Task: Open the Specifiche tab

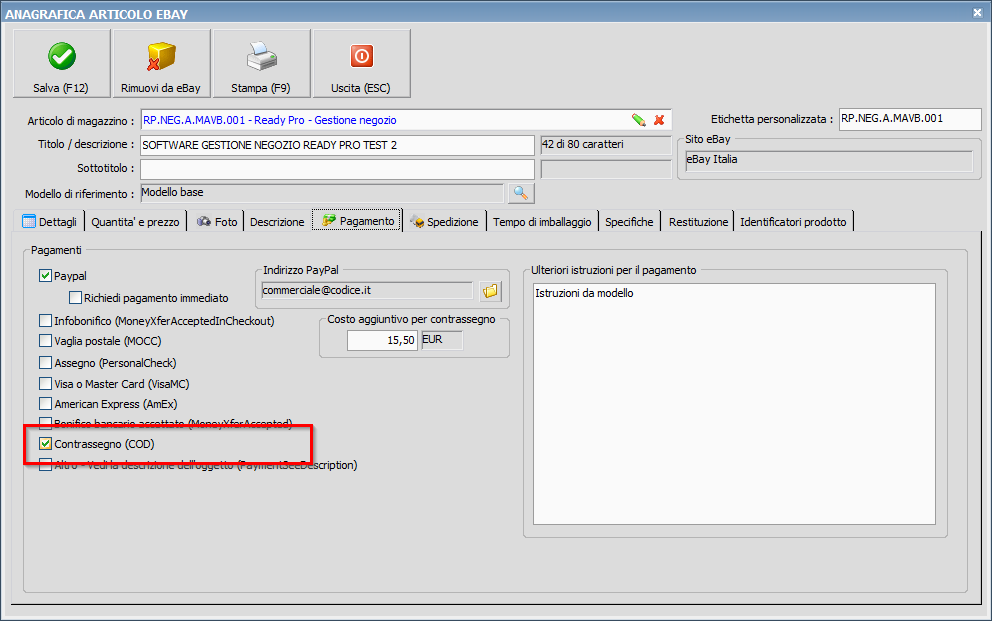Action: click(x=629, y=222)
